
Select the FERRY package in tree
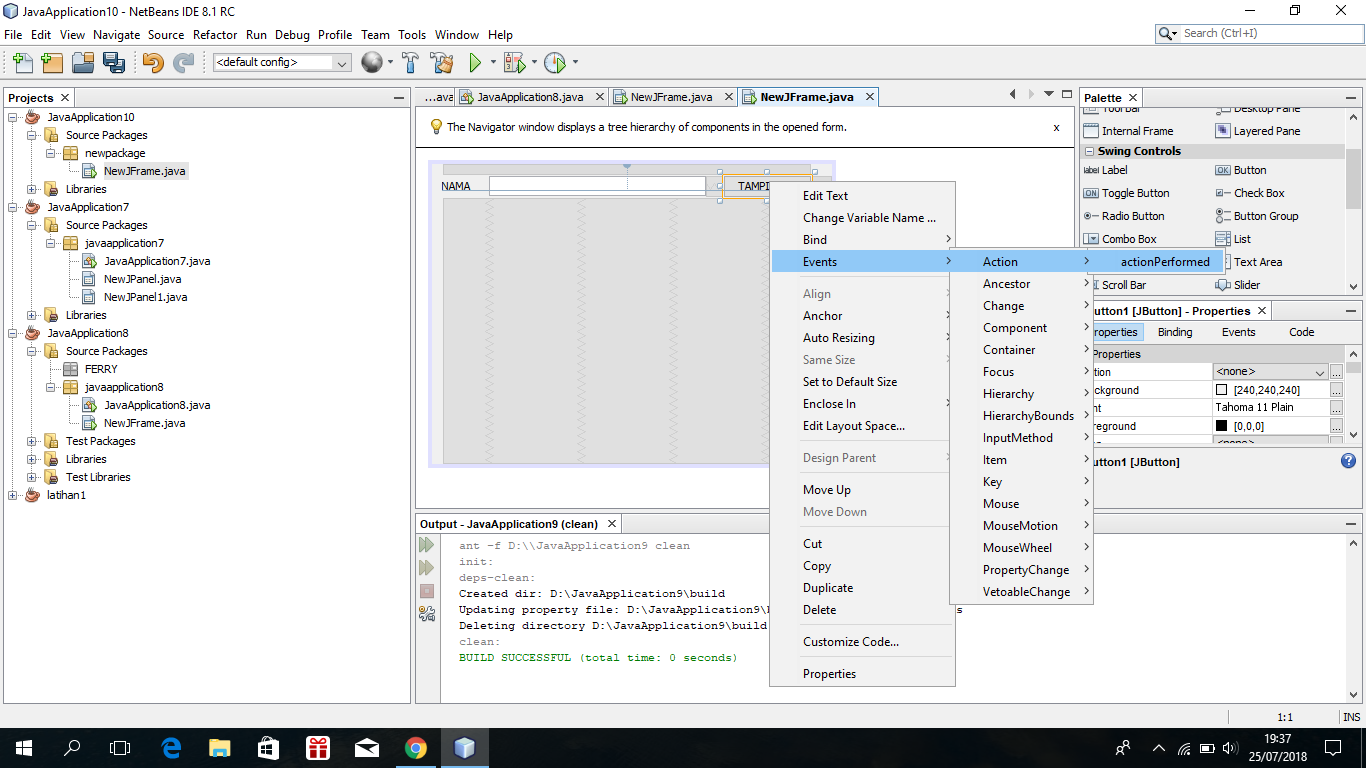coord(101,369)
